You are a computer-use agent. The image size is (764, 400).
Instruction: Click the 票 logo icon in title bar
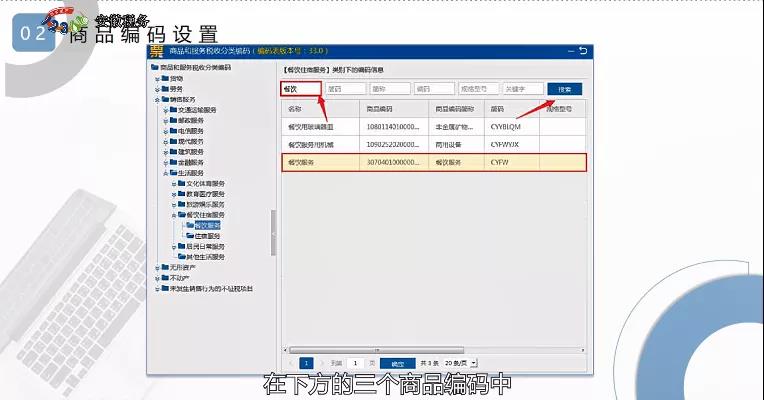coord(156,51)
